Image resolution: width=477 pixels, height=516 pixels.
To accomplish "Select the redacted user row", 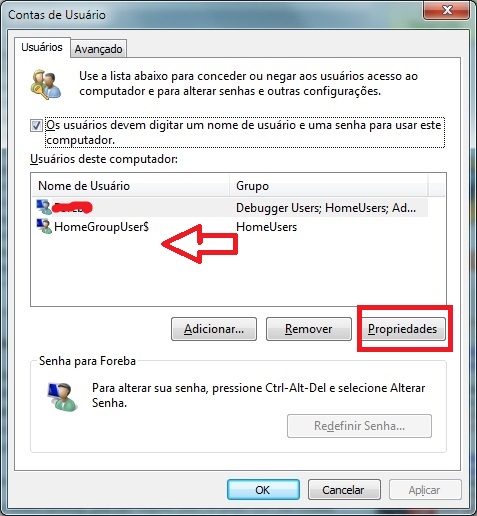I will click(230, 207).
